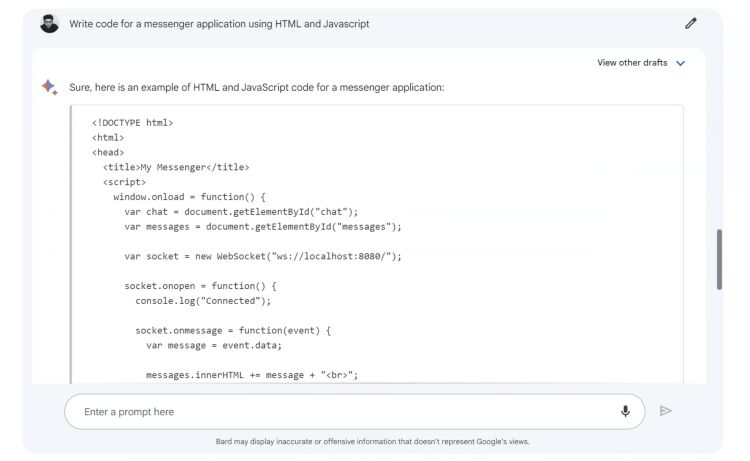Click the window.onload function line

click(190, 197)
